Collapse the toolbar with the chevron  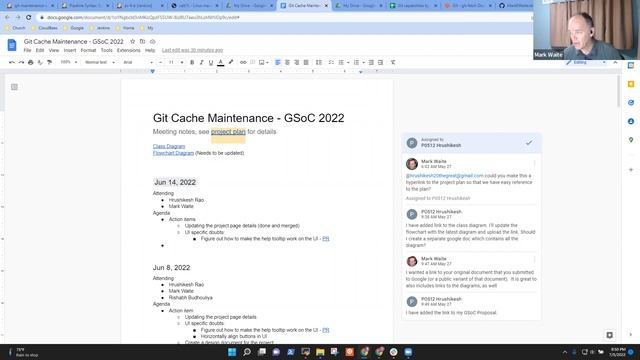[615, 62]
